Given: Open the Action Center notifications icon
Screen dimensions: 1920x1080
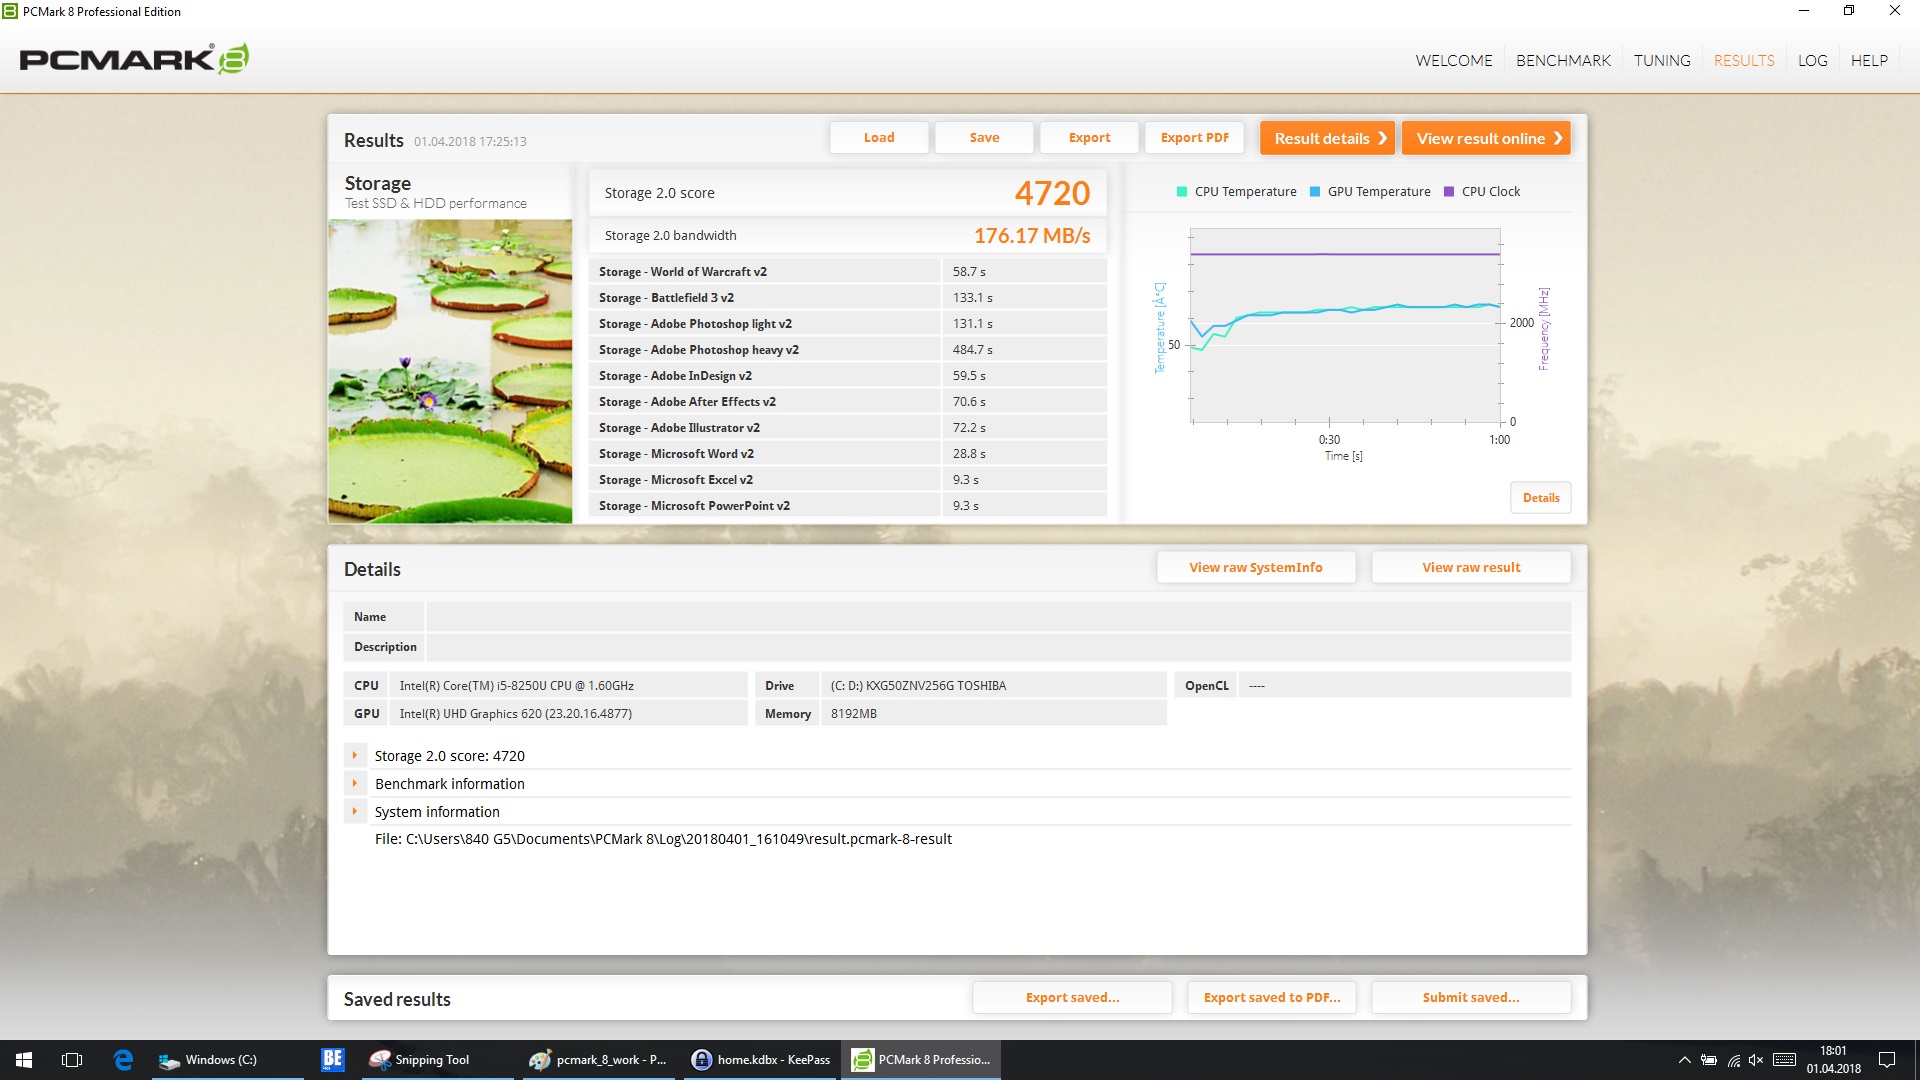Looking at the screenshot, I should tap(1887, 1060).
